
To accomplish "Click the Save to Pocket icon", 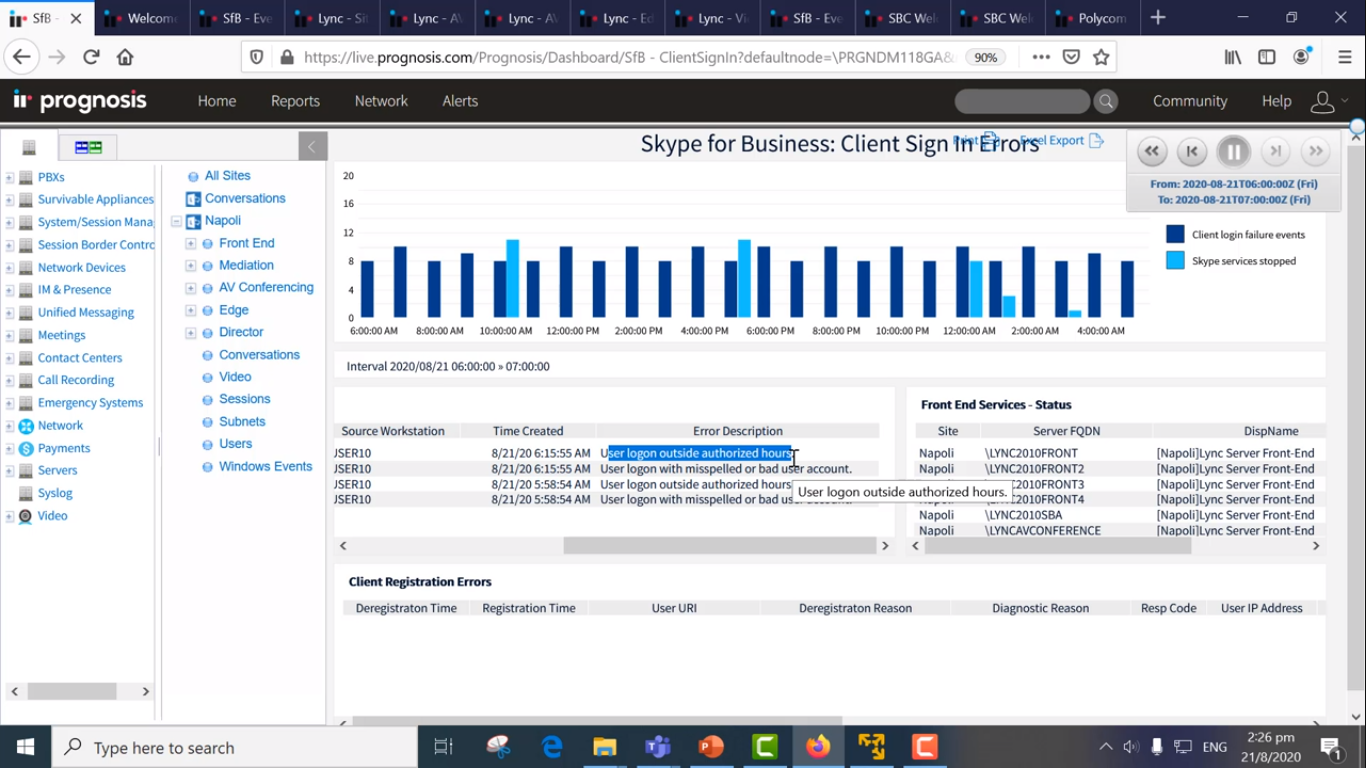I will [x=1071, y=57].
